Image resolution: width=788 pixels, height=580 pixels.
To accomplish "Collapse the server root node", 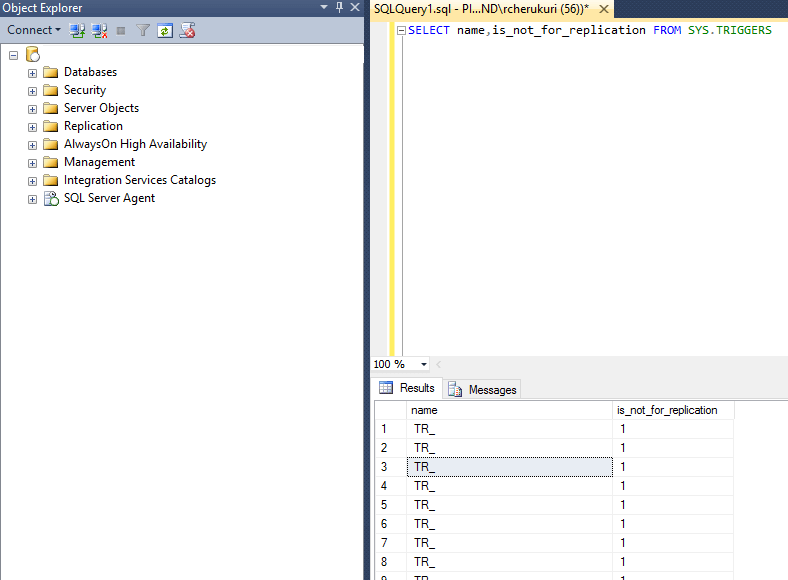I will [14, 55].
